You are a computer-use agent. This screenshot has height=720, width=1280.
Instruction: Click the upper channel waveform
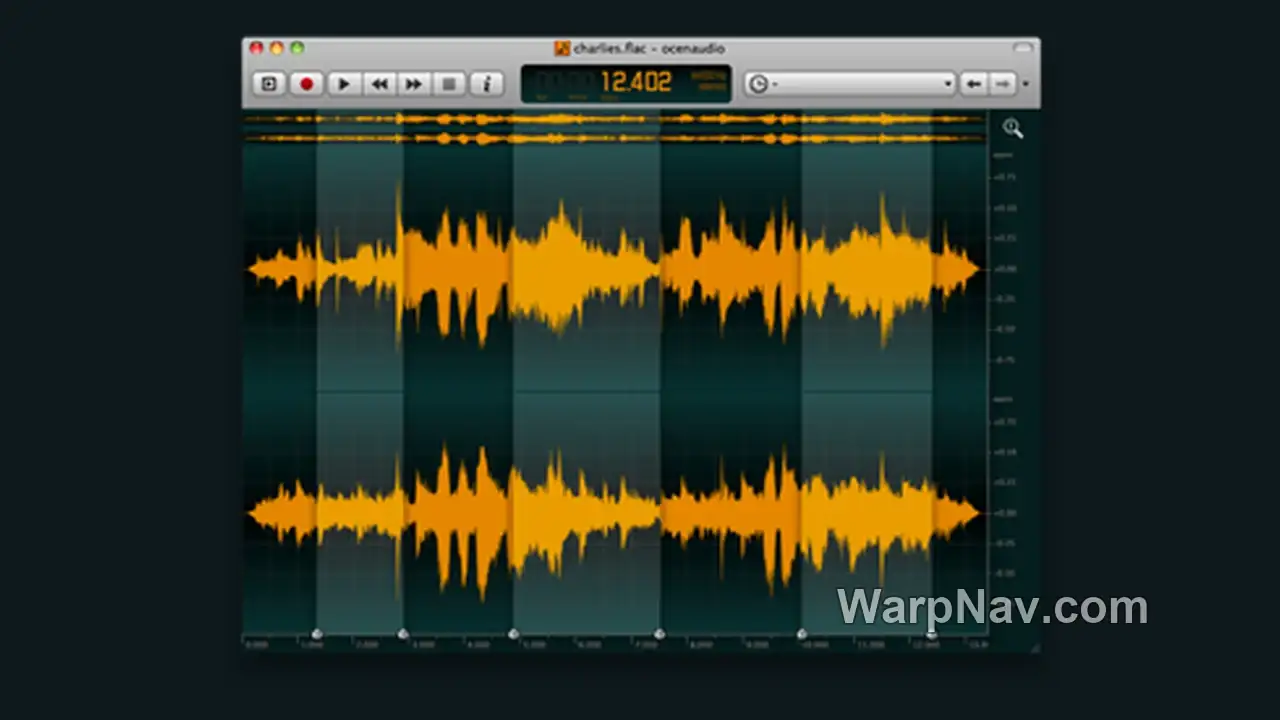615,269
